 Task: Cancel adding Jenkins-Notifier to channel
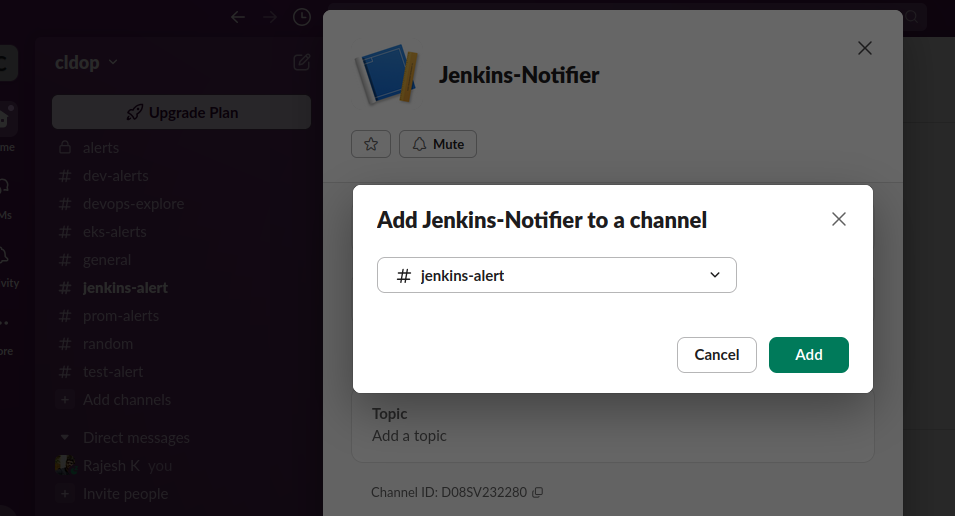click(716, 355)
